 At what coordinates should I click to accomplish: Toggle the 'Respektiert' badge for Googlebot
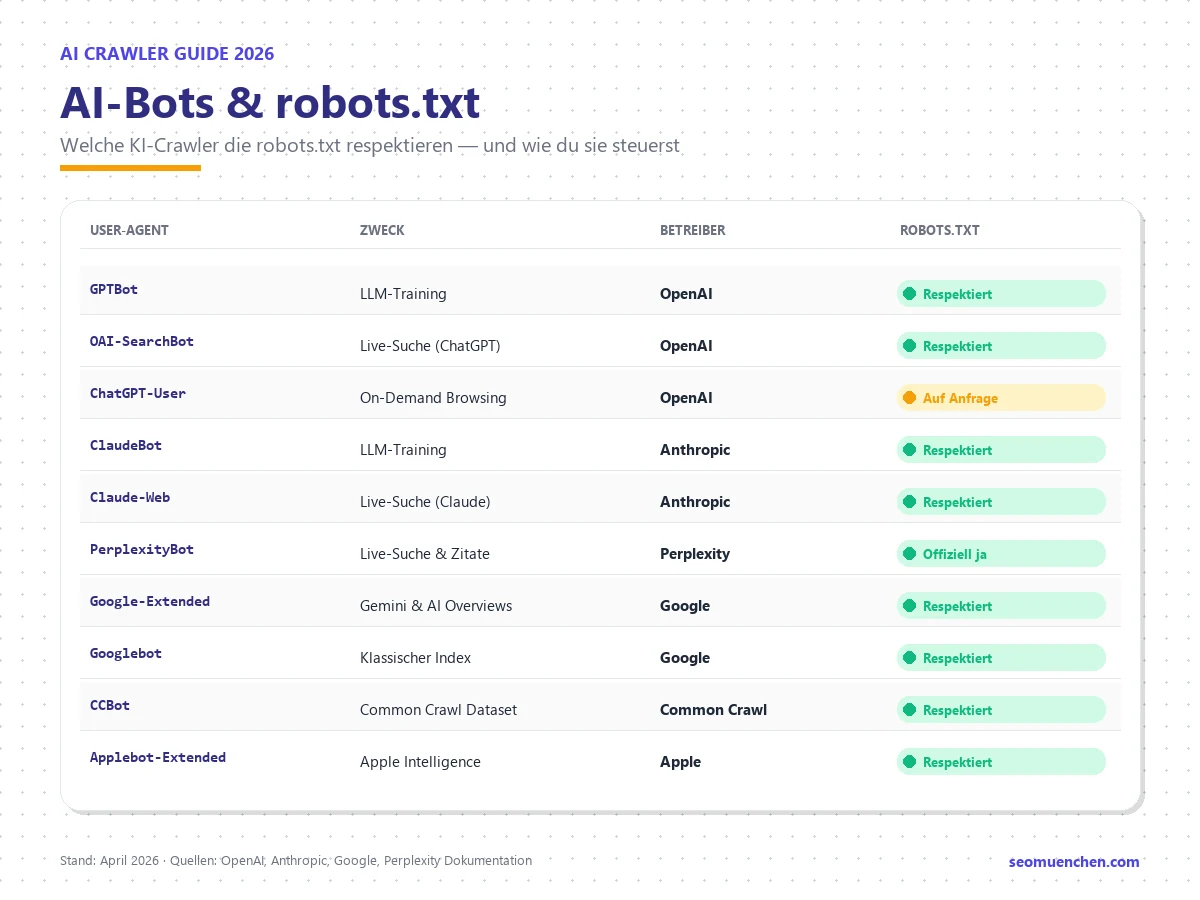pos(1001,658)
